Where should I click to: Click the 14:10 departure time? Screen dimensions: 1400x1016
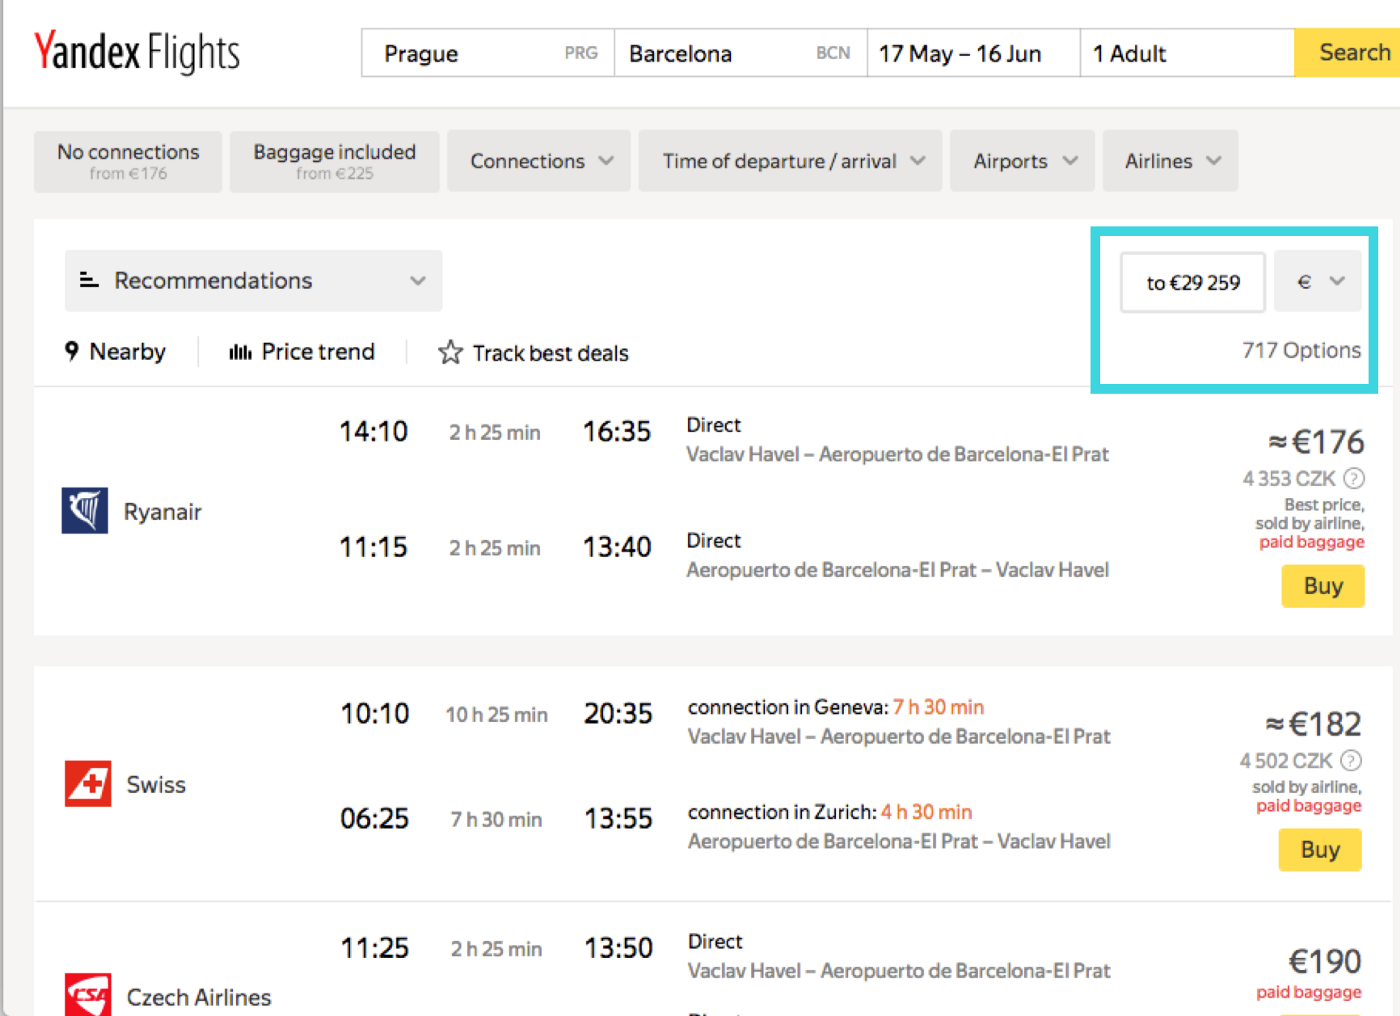pos(373,432)
